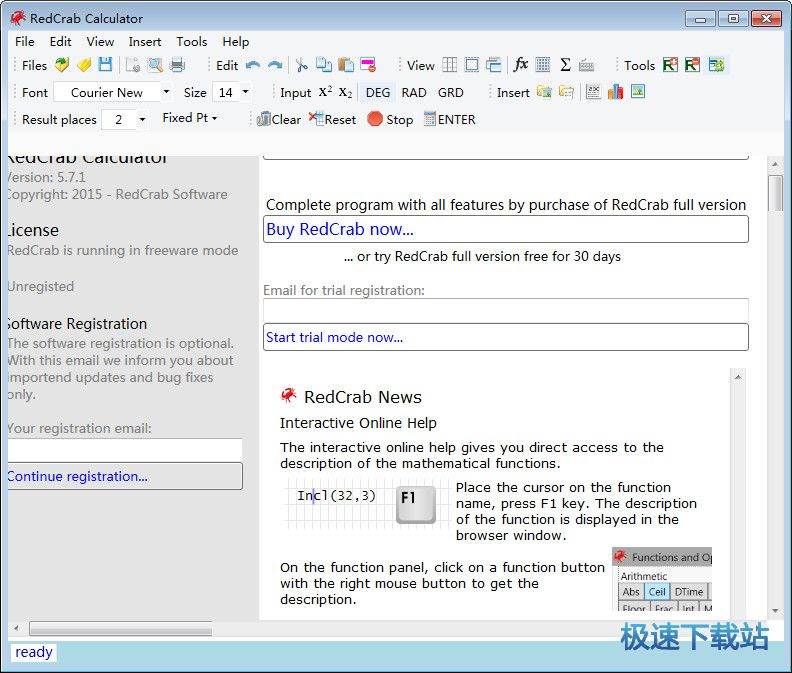
Task: Click the subscript X₂ input icon
Action: click(x=345, y=92)
